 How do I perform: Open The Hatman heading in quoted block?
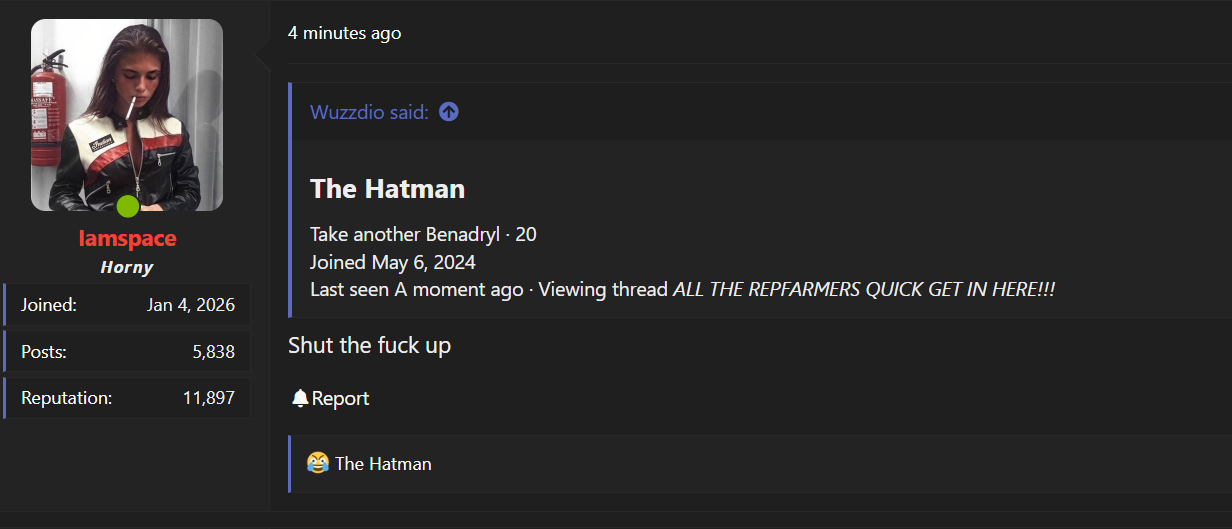387,188
